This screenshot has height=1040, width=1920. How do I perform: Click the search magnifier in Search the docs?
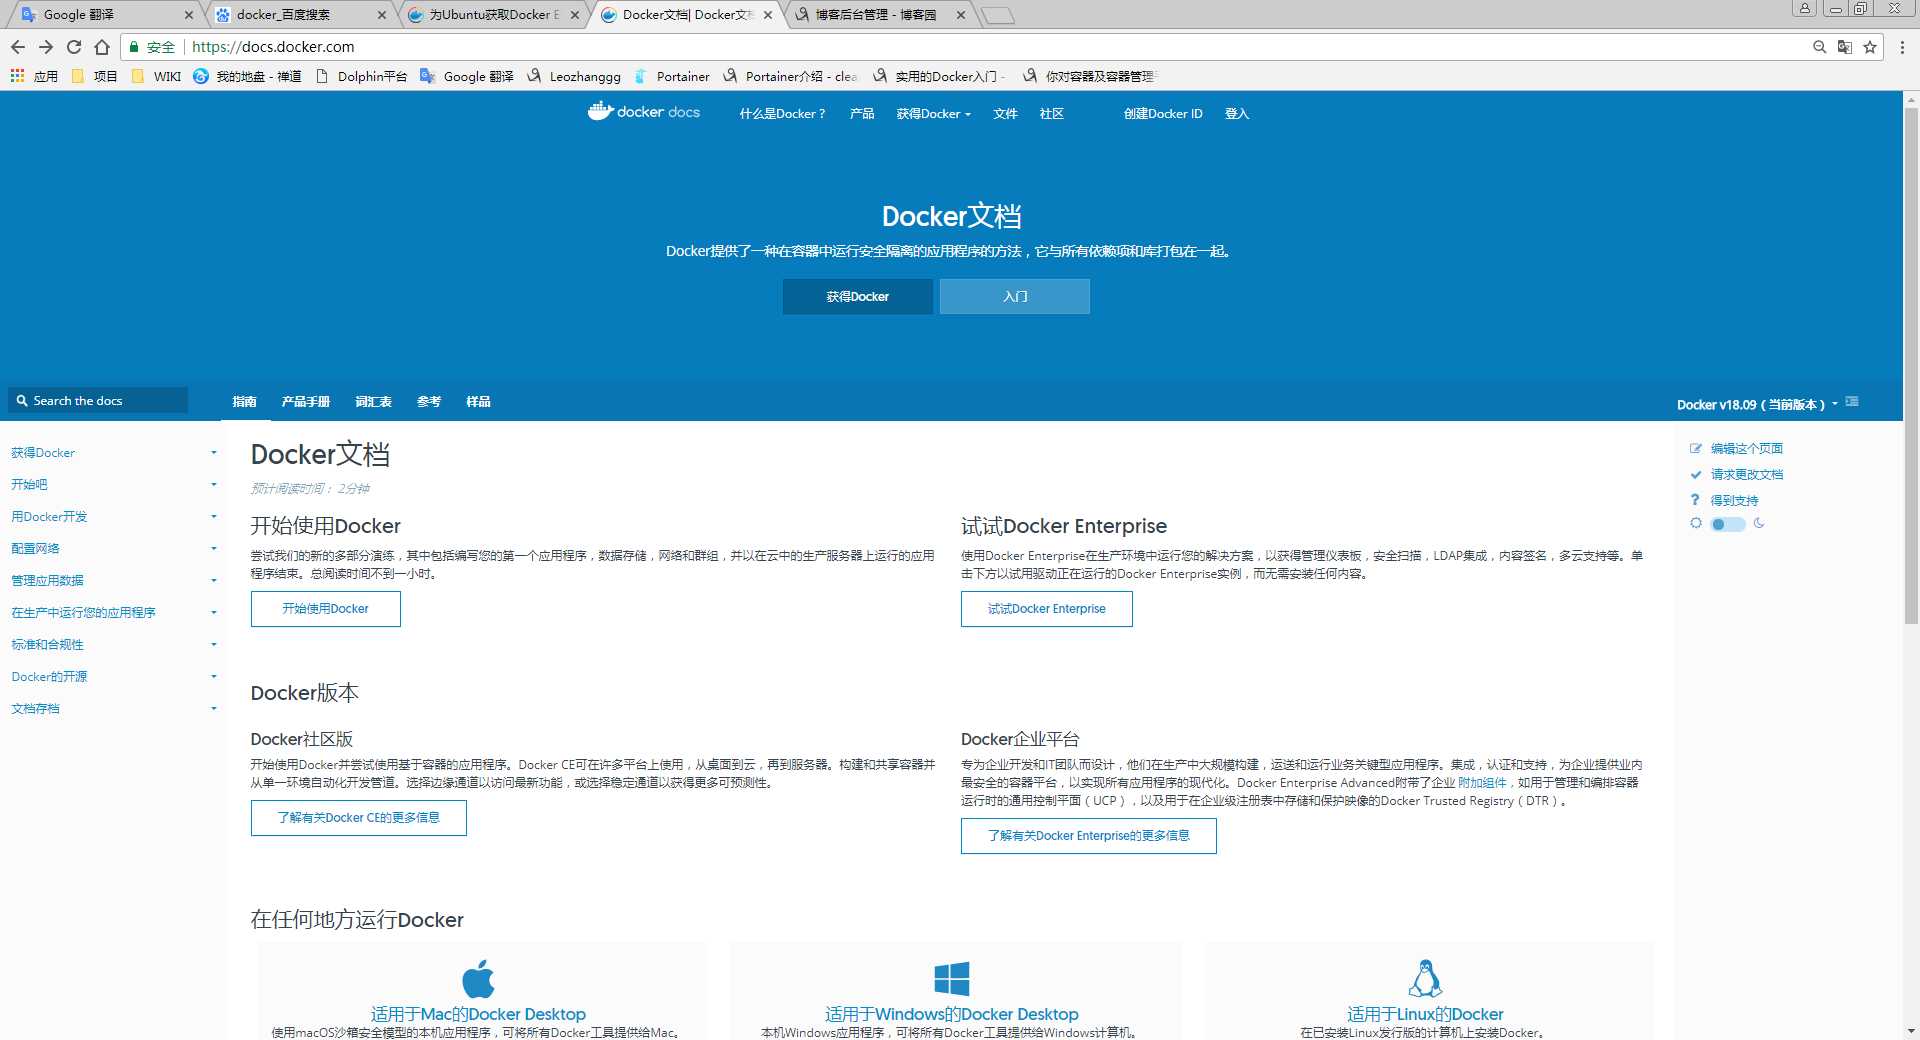[22, 401]
